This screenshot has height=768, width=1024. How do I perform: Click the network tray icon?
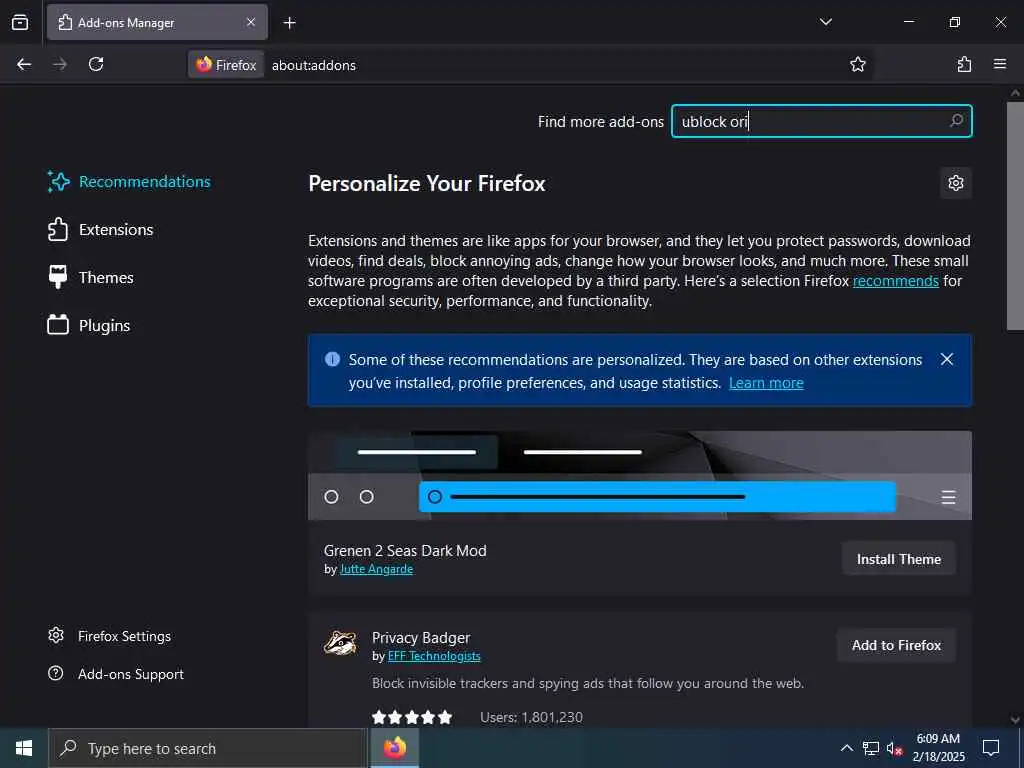tap(871, 748)
